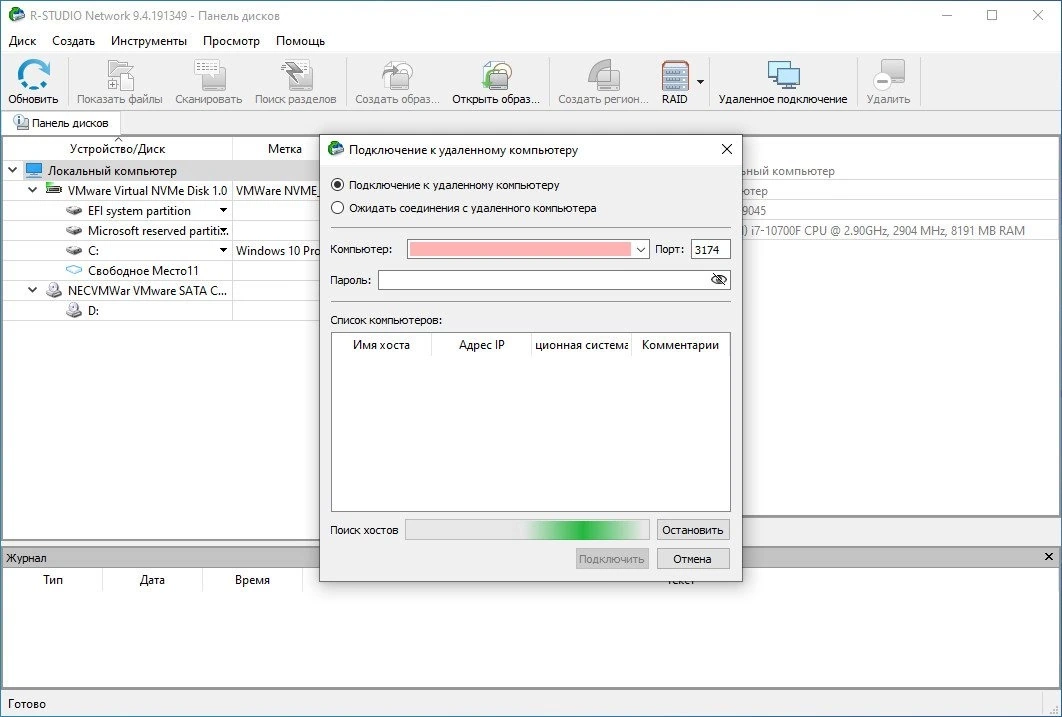
Task: Click the Поиск хостов progress bar
Action: 527,530
